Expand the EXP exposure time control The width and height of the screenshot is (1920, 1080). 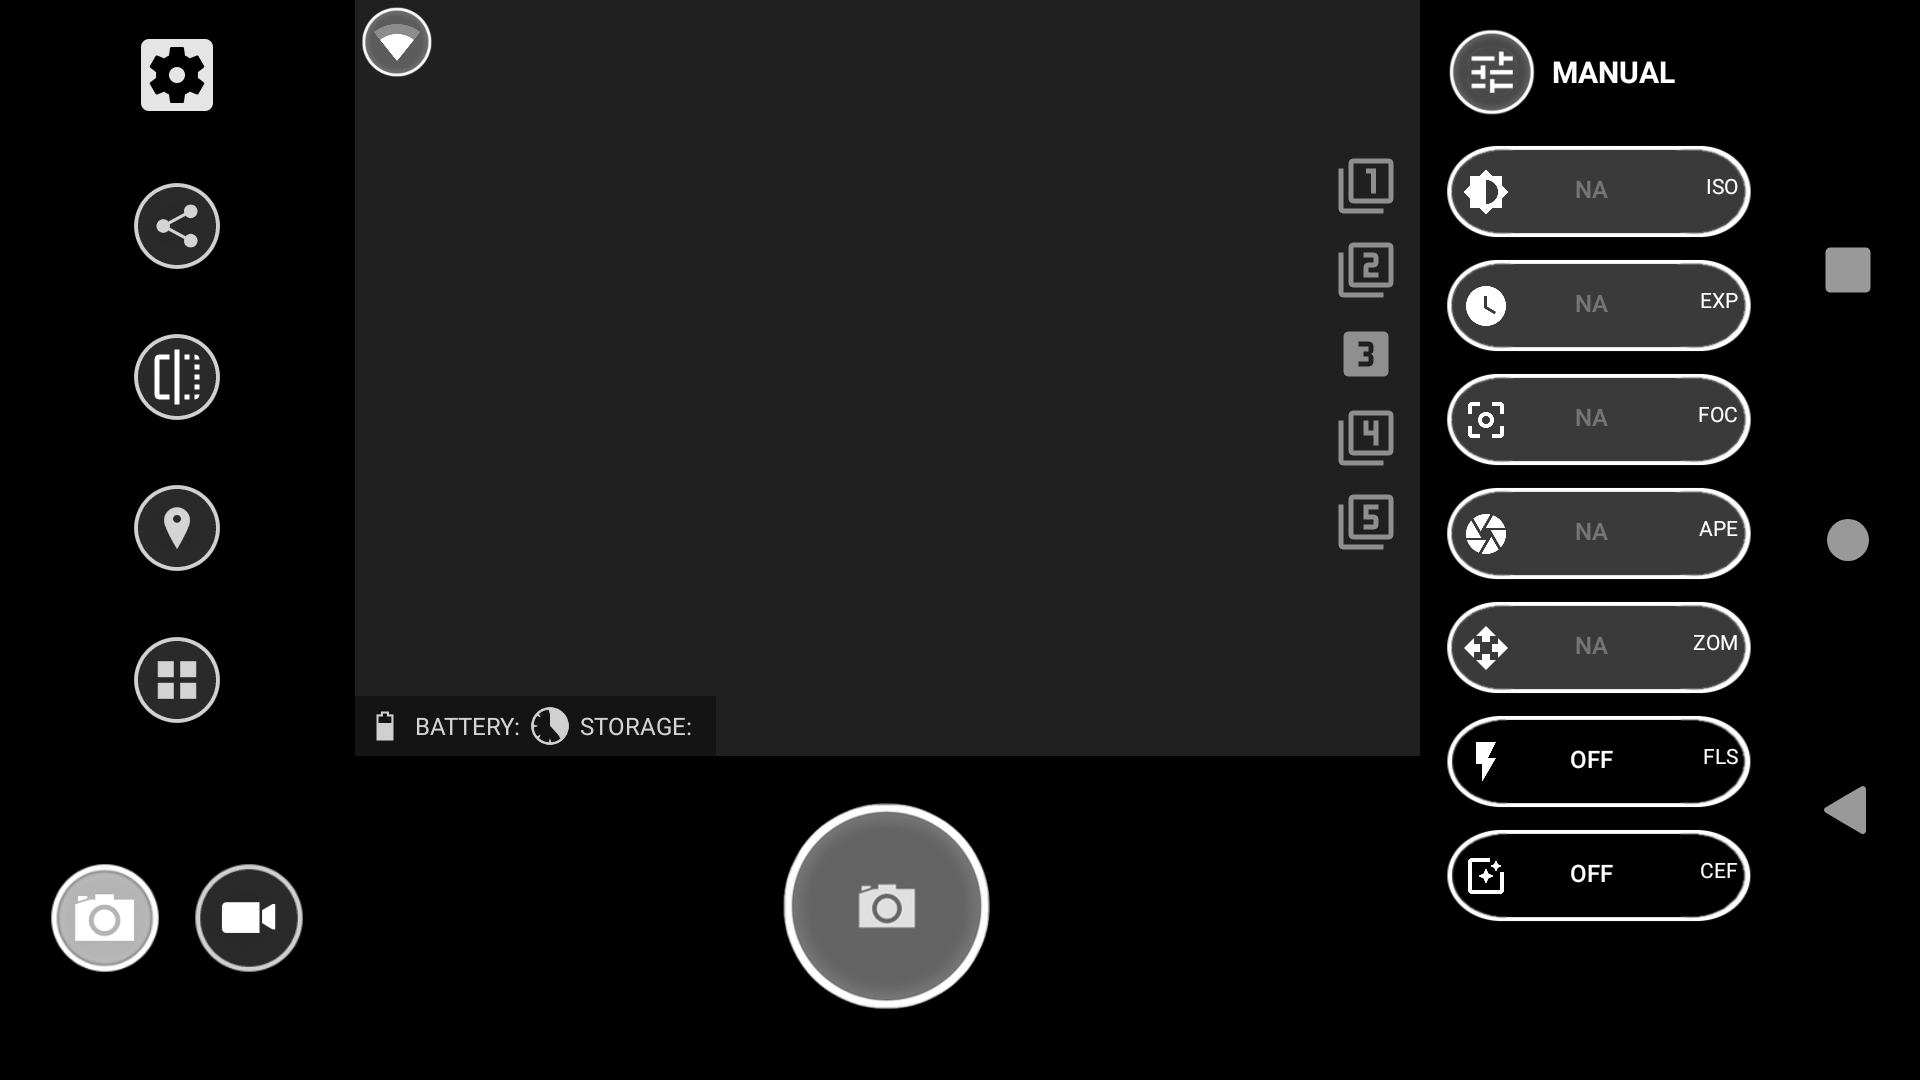point(1598,305)
